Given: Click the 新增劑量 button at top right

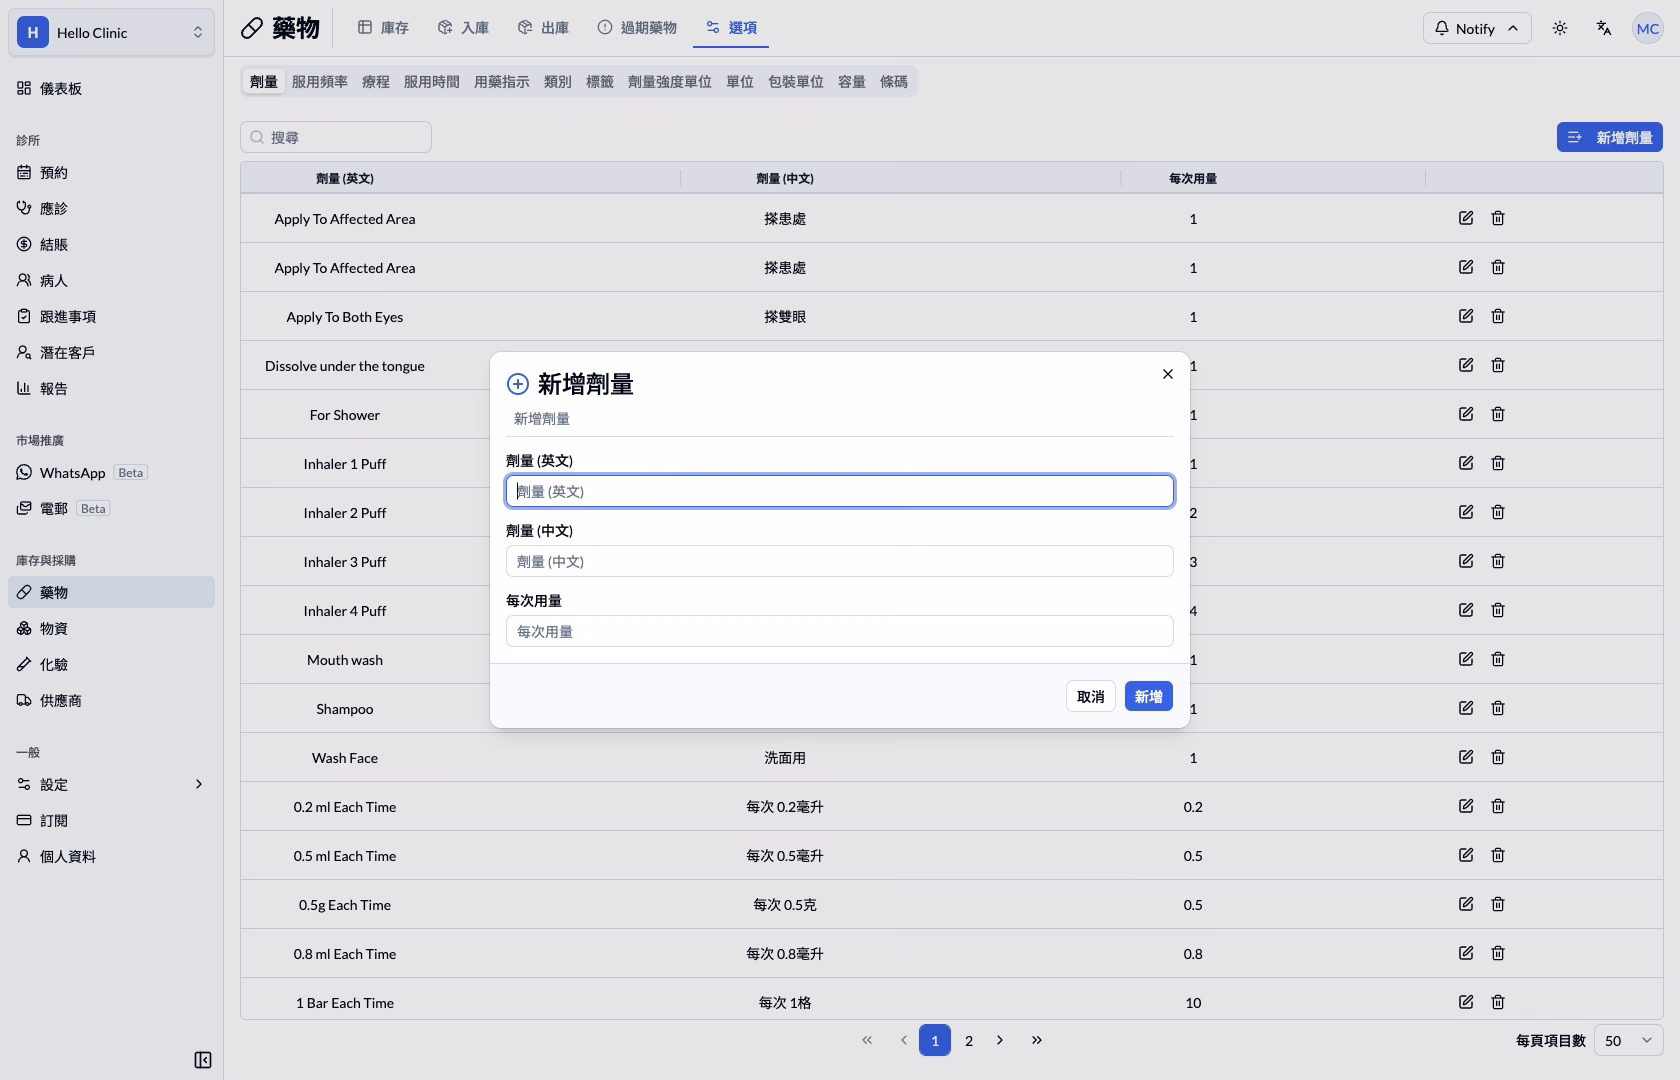Looking at the screenshot, I should pos(1610,137).
